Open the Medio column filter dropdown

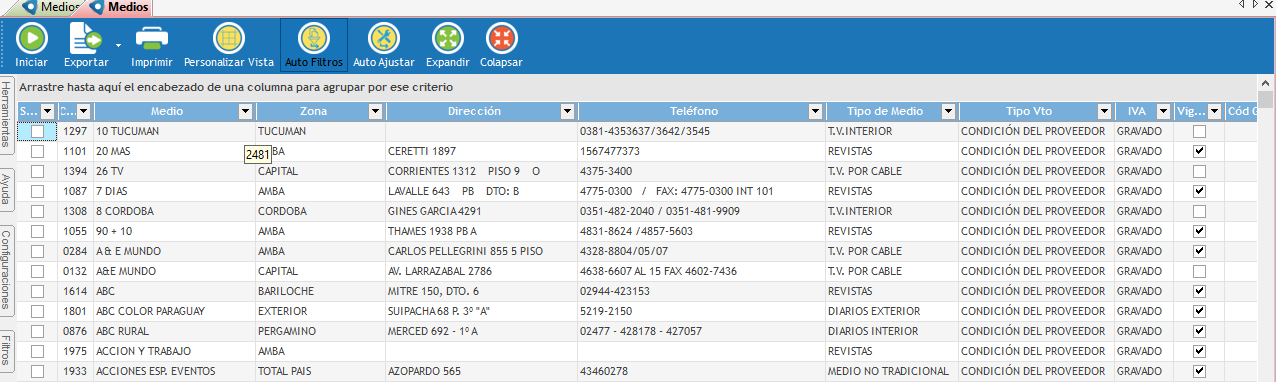246,111
